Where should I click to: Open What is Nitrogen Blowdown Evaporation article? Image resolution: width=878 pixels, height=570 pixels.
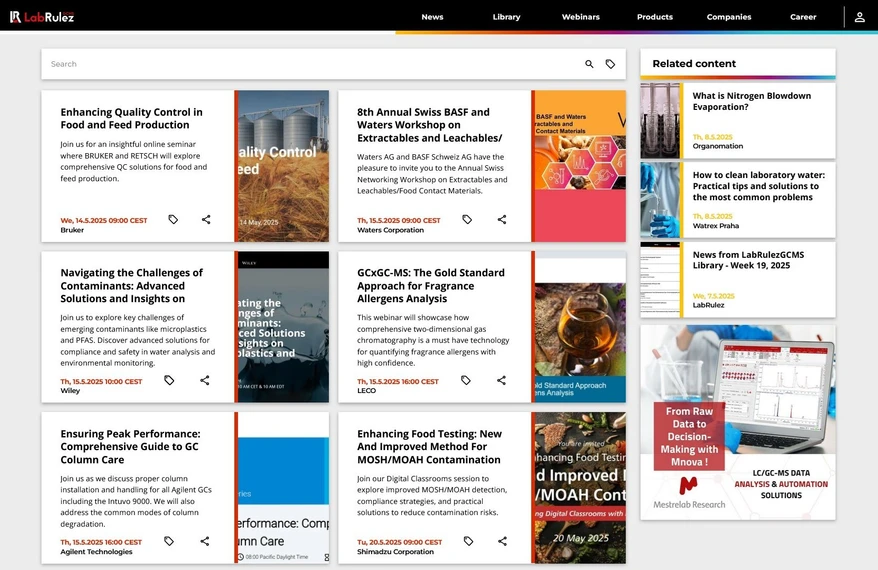point(751,101)
